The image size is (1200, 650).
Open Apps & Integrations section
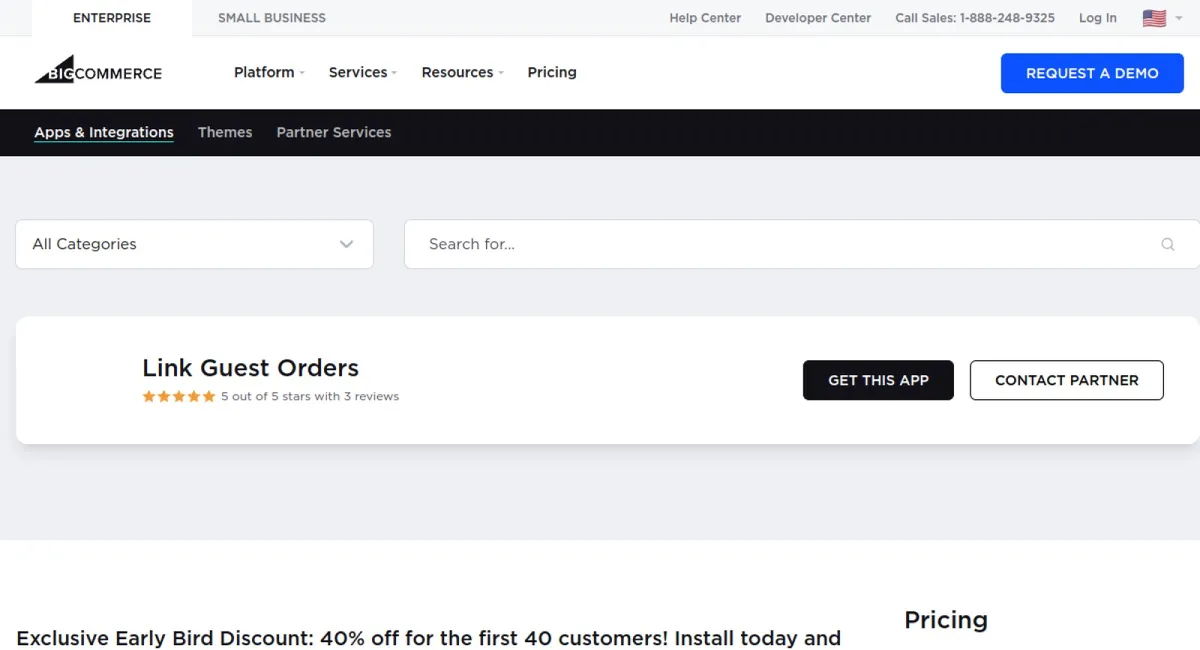pos(104,132)
